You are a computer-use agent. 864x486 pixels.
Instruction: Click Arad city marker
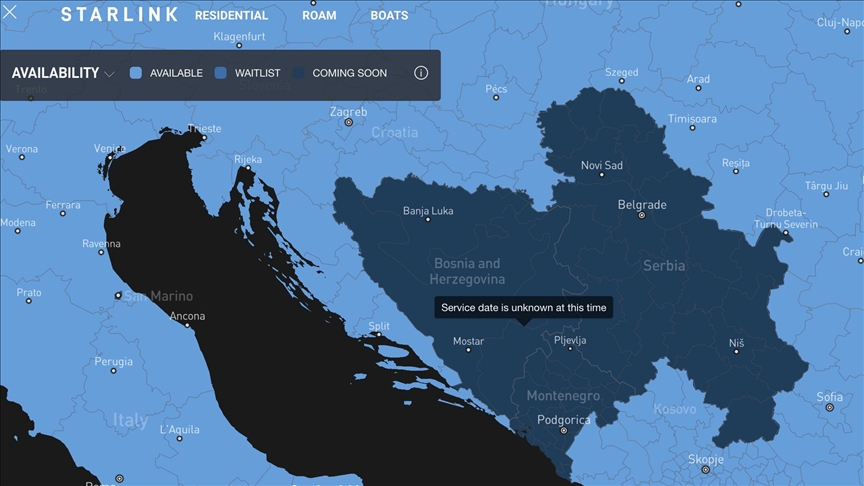(698, 88)
